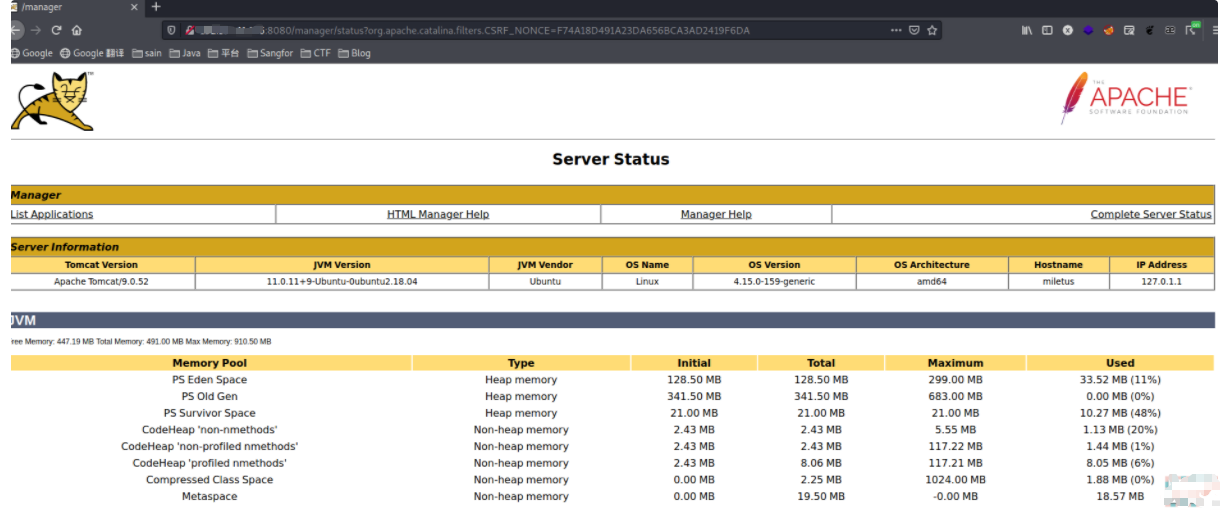Open the 平台 bookmarks folder
The width and height of the screenshot is (1224, 519).
pos(224,53)
